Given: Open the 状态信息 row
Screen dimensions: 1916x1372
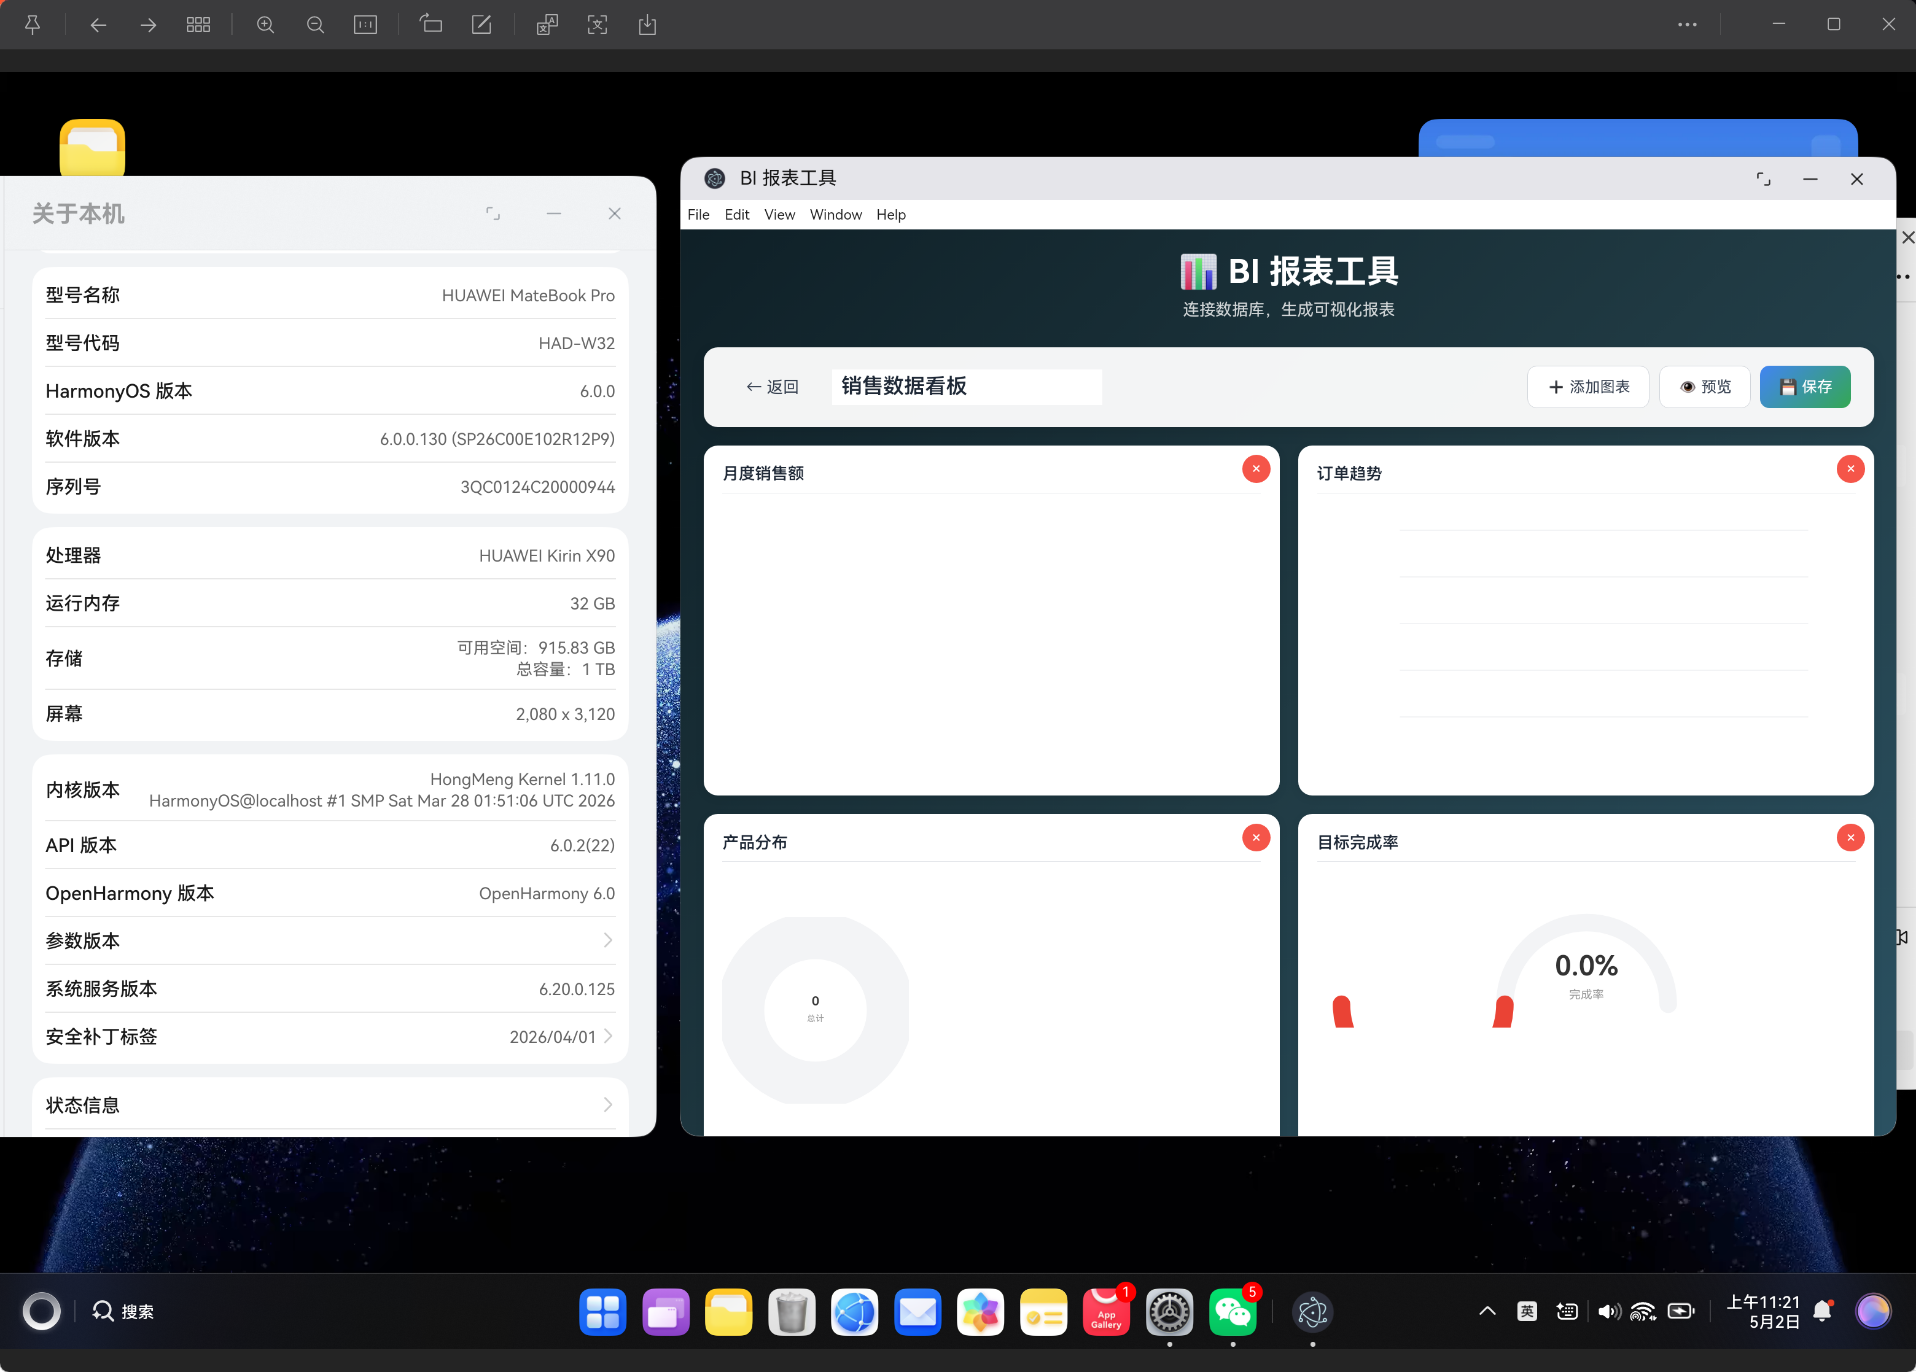Looking at the screenshot, I should [x=330, y=1105].
